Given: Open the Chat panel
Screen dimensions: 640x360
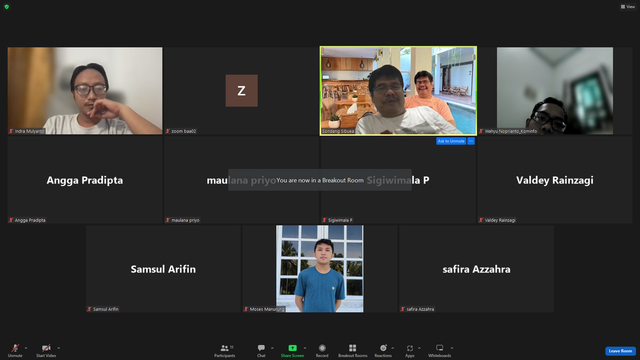Looking at the screenshot, I should point(261,350).
